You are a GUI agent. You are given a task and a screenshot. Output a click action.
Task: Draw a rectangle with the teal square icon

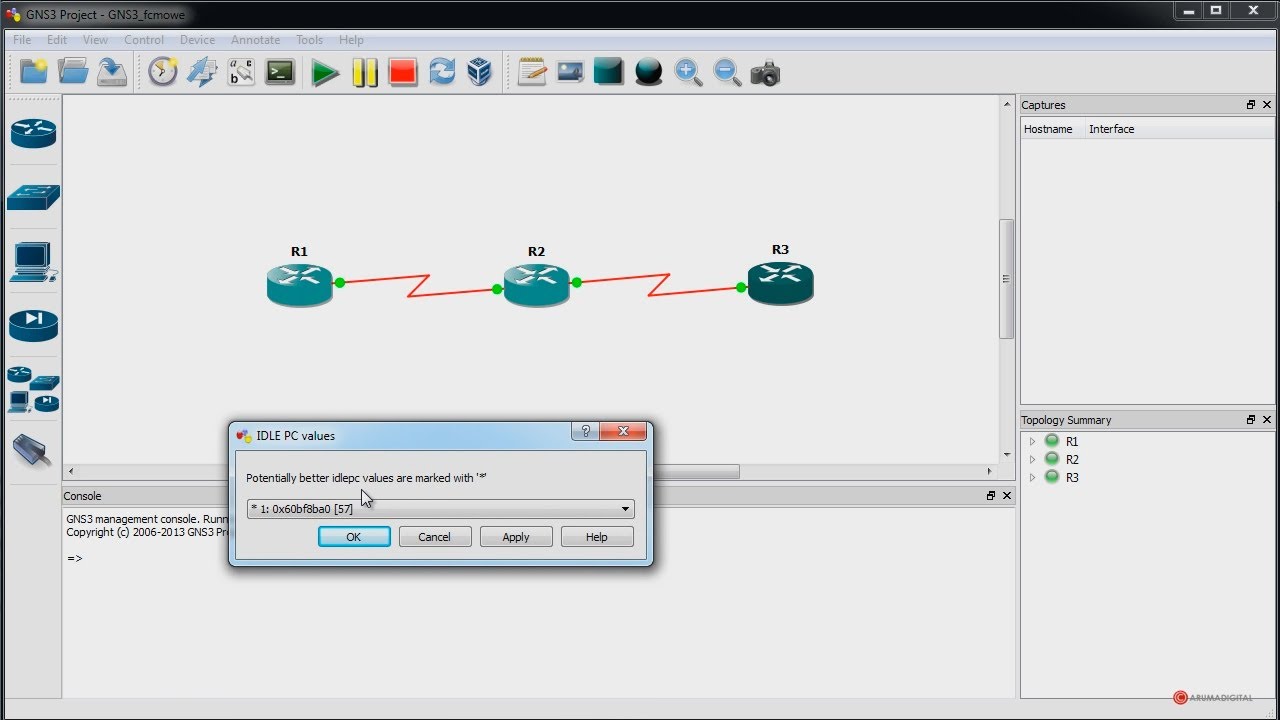608,72
